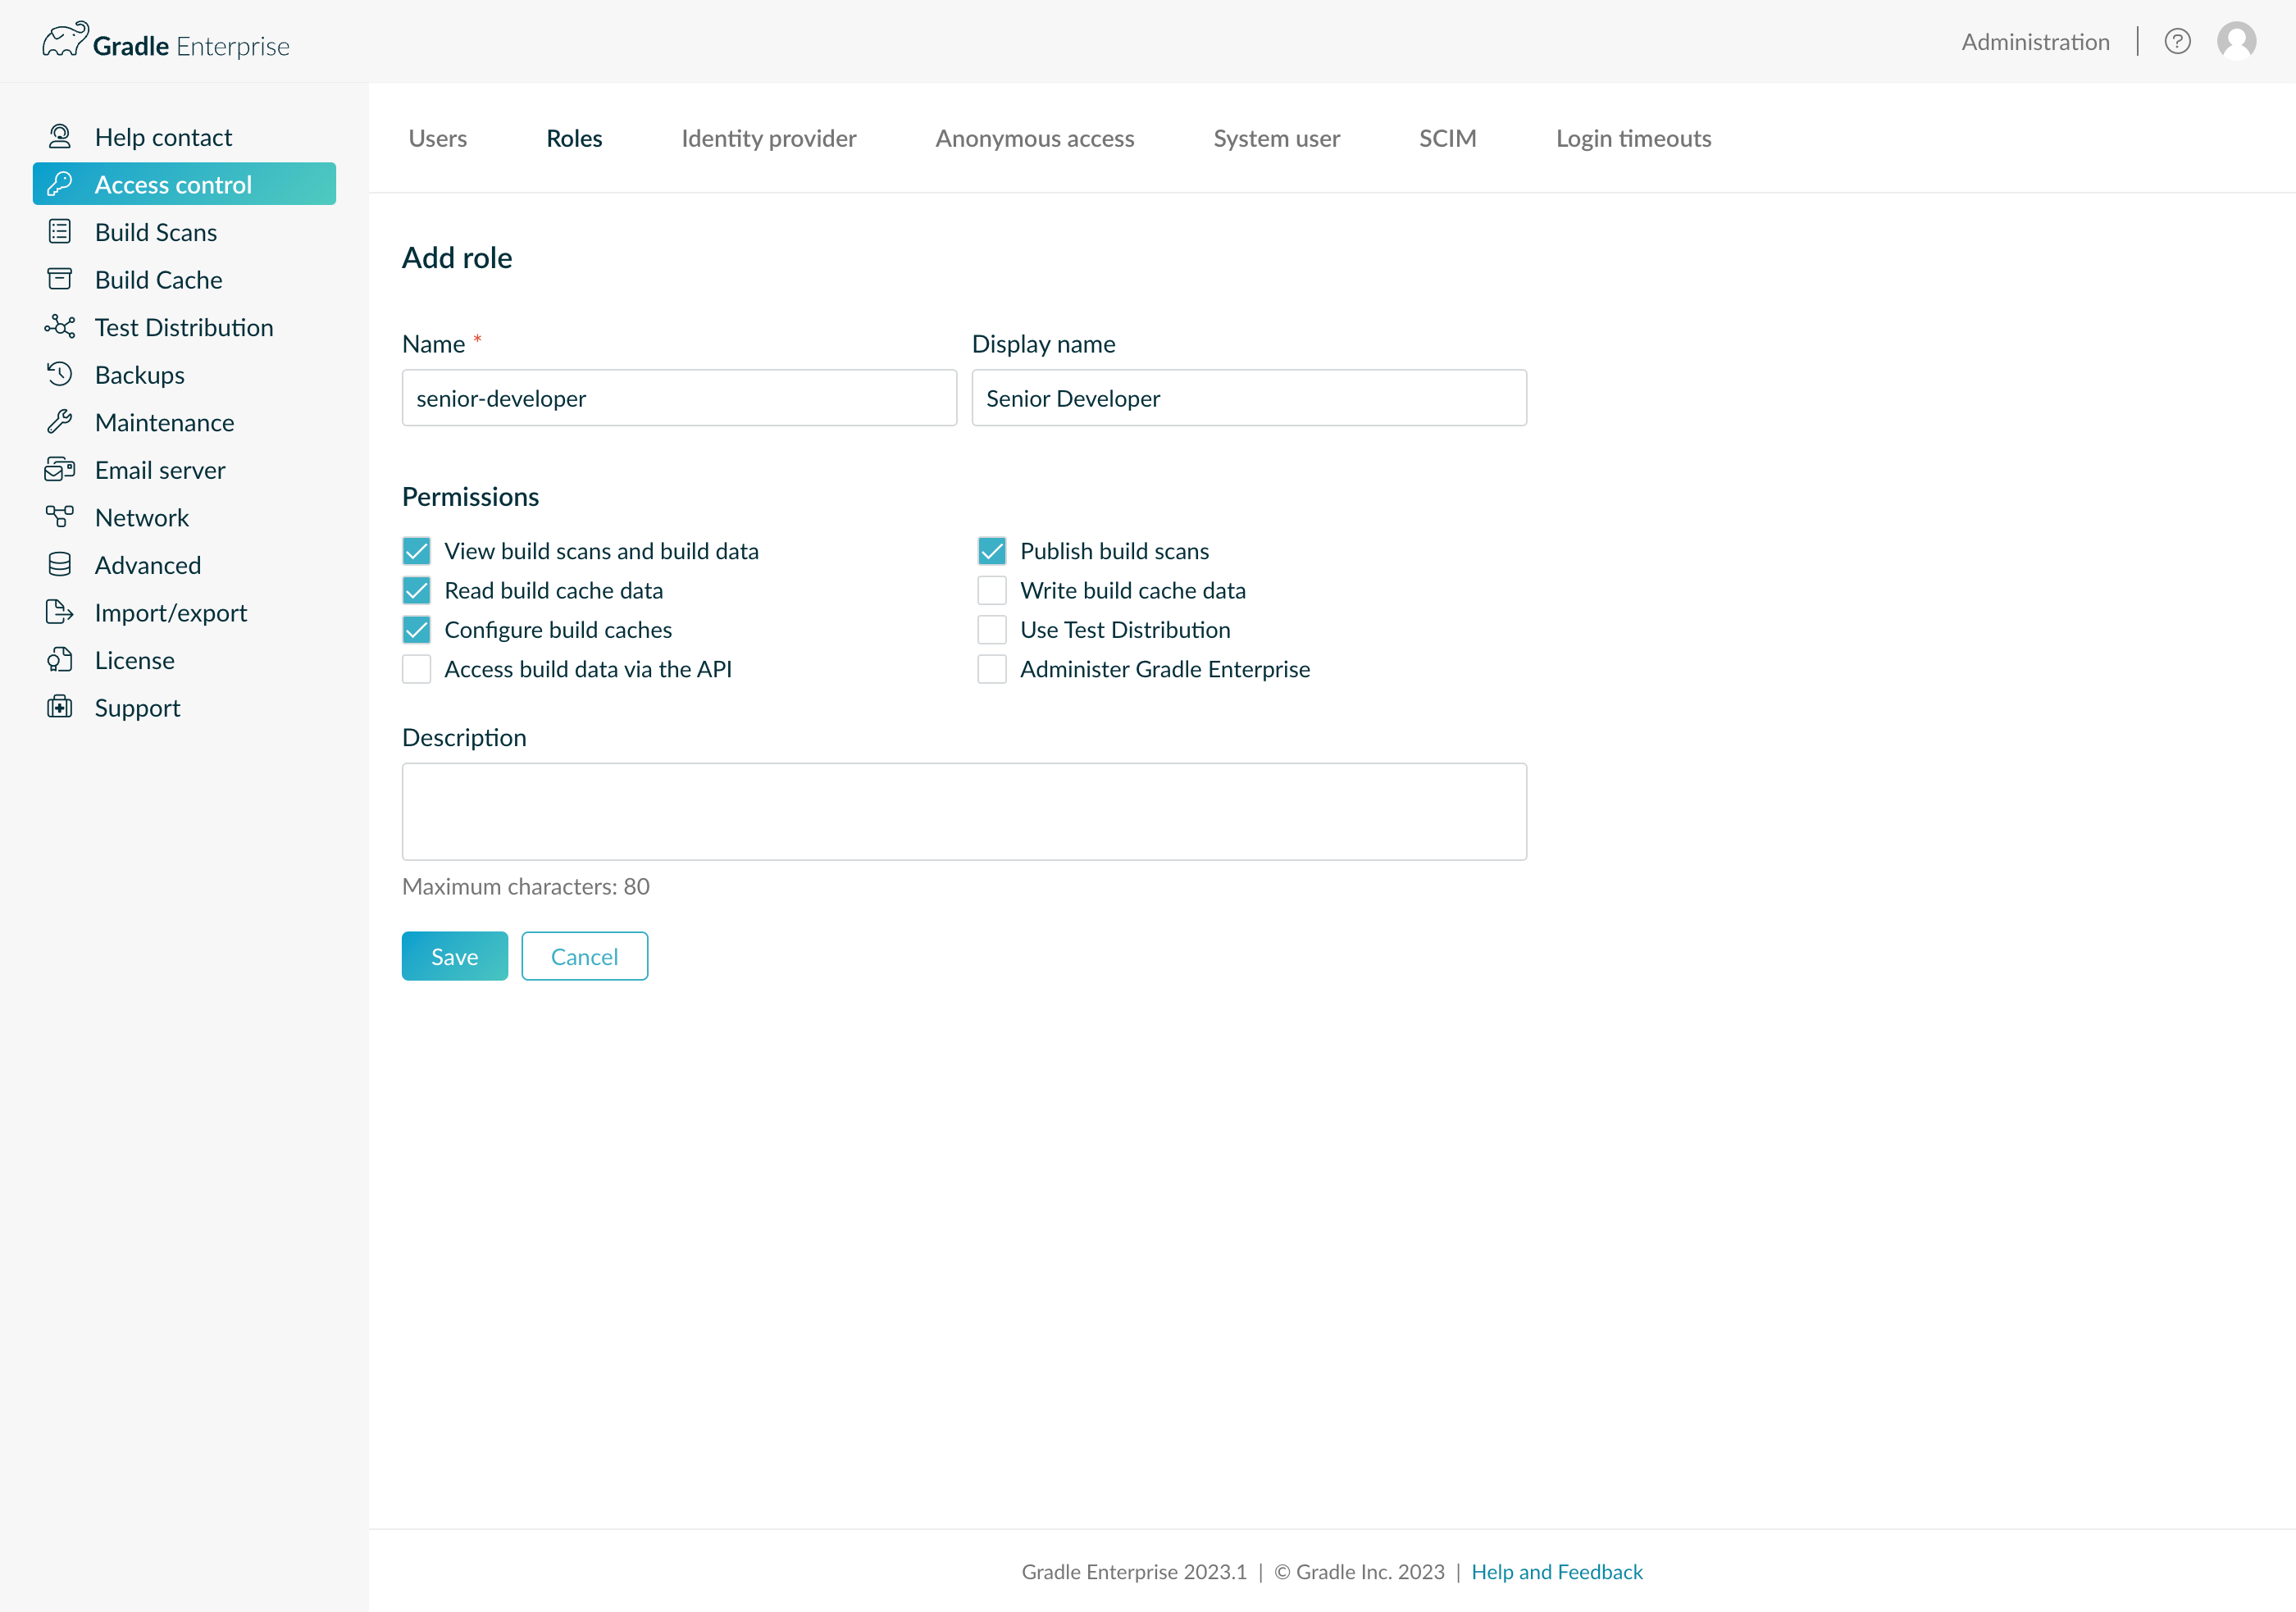Go to Import/export section label
Image resolution: width=2296 pixels, height=1612 pixels.
pos(171,613)
